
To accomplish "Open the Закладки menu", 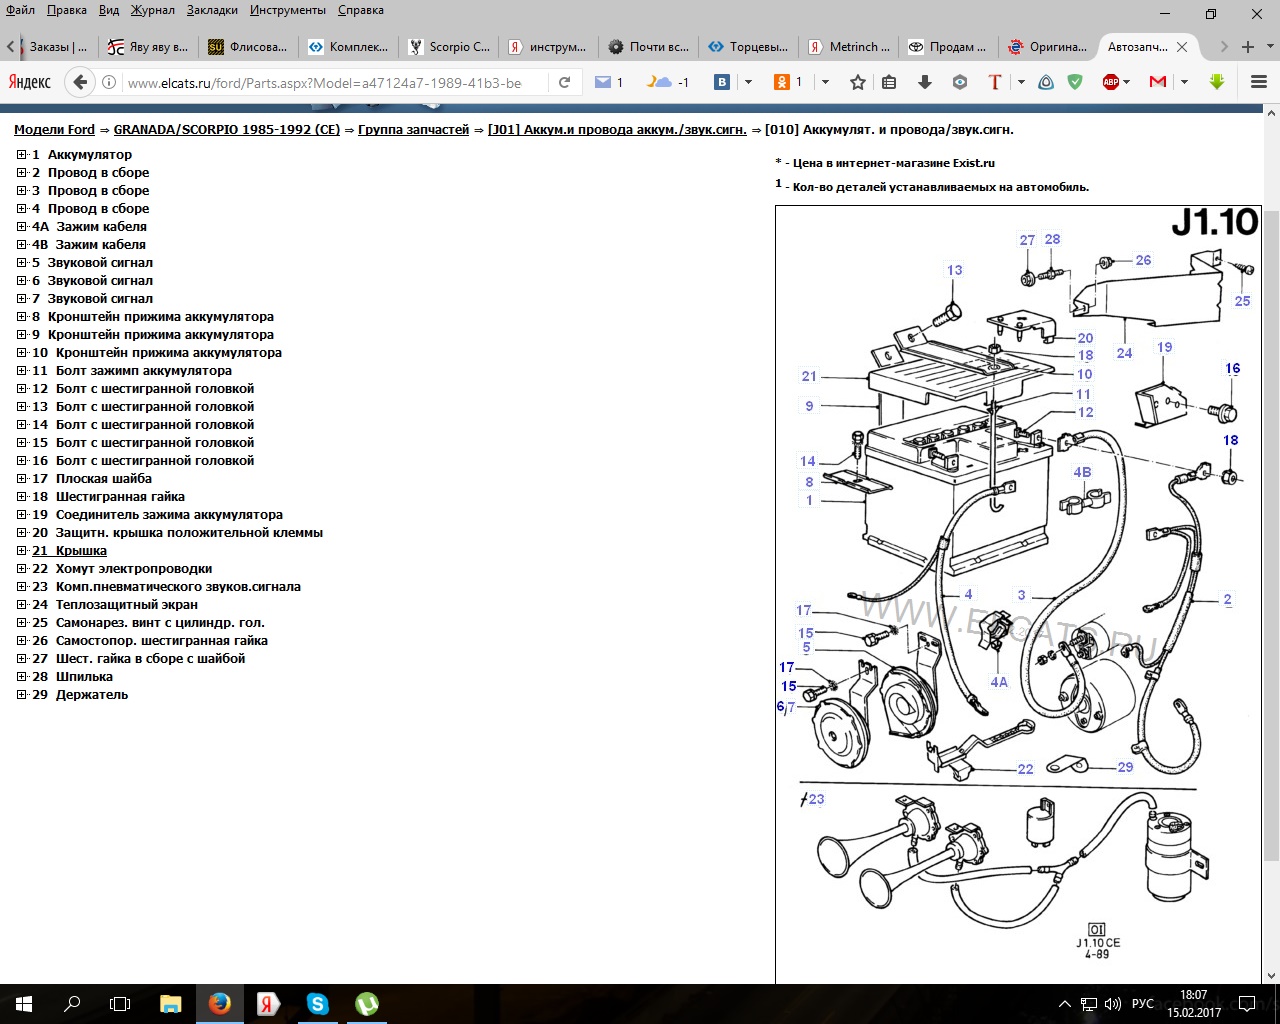I will (x=212, y=10).
